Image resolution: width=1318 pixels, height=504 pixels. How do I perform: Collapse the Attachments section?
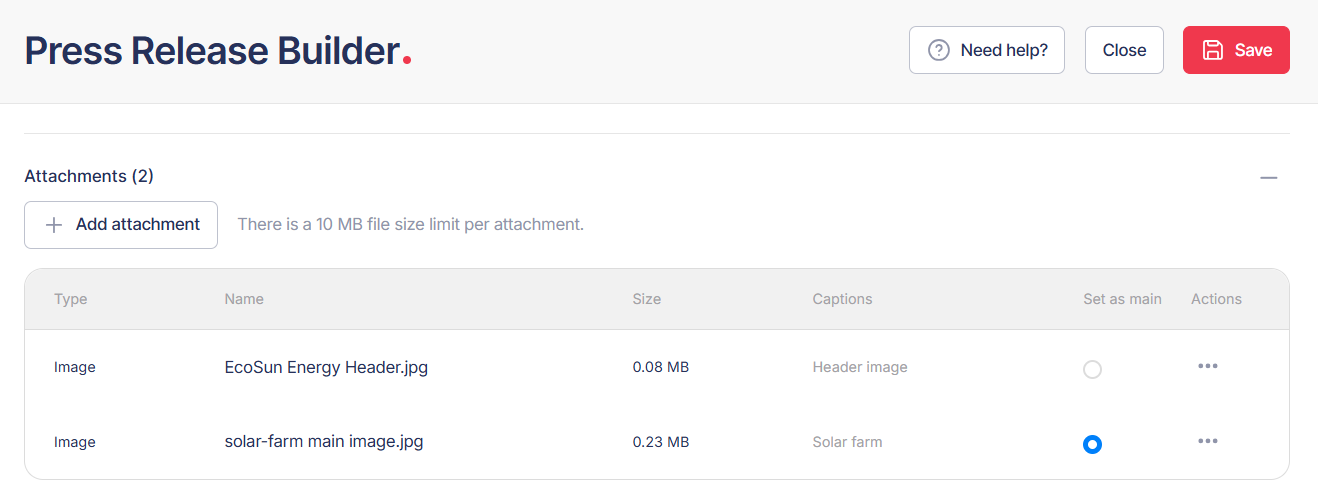pos(1269,178)
